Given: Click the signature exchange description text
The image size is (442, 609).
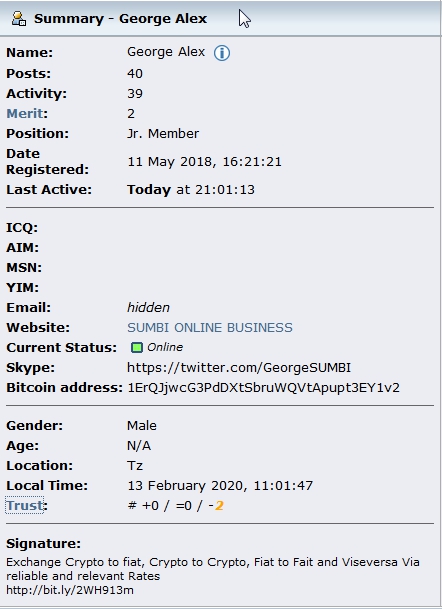Looking at the screenshot, I should (213, 569).
